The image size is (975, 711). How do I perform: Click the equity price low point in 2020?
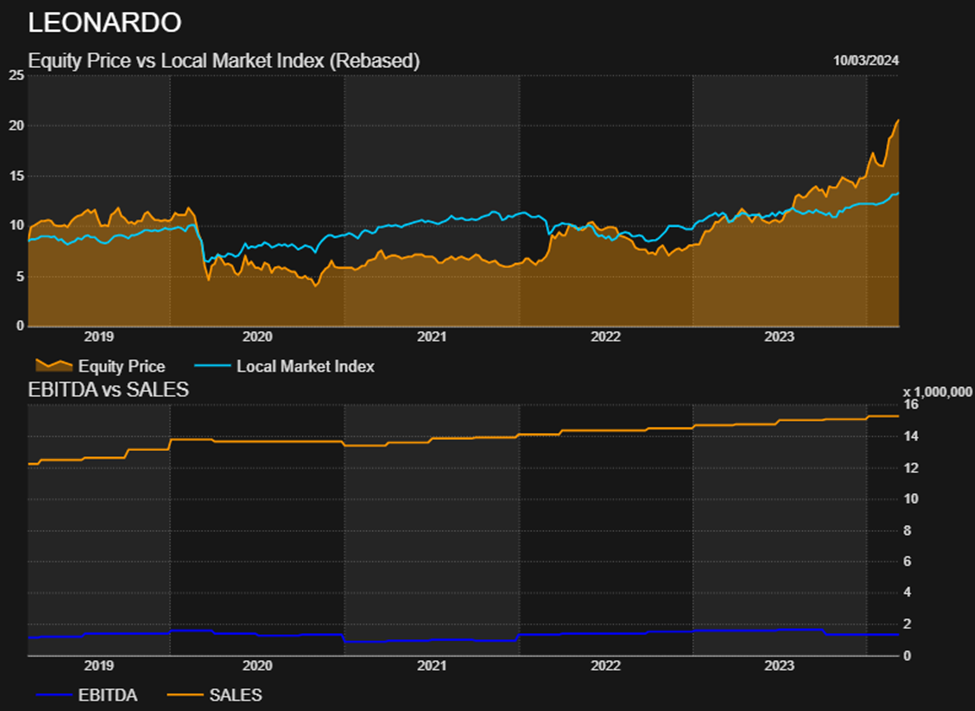pyautogui.click(x=315, y=285)
